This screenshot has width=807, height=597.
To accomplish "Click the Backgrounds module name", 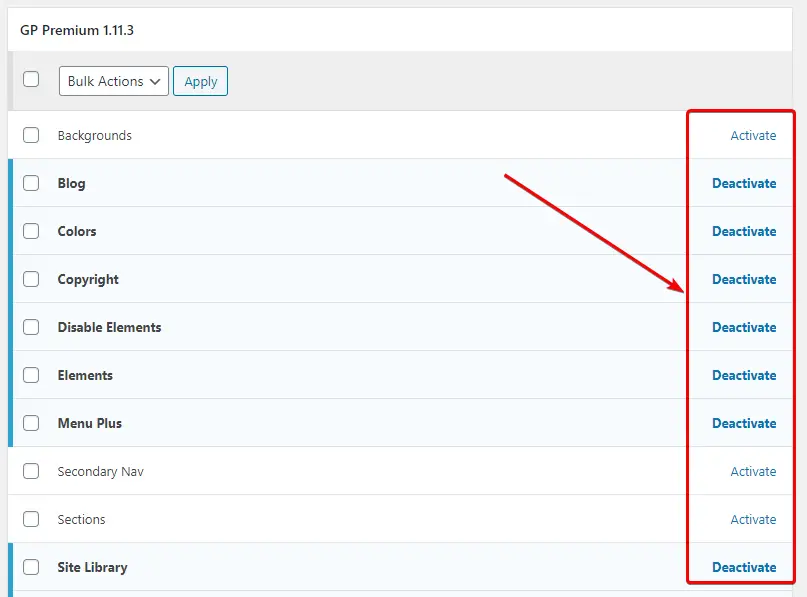I will pyautogui.click(x=95, y=135).
